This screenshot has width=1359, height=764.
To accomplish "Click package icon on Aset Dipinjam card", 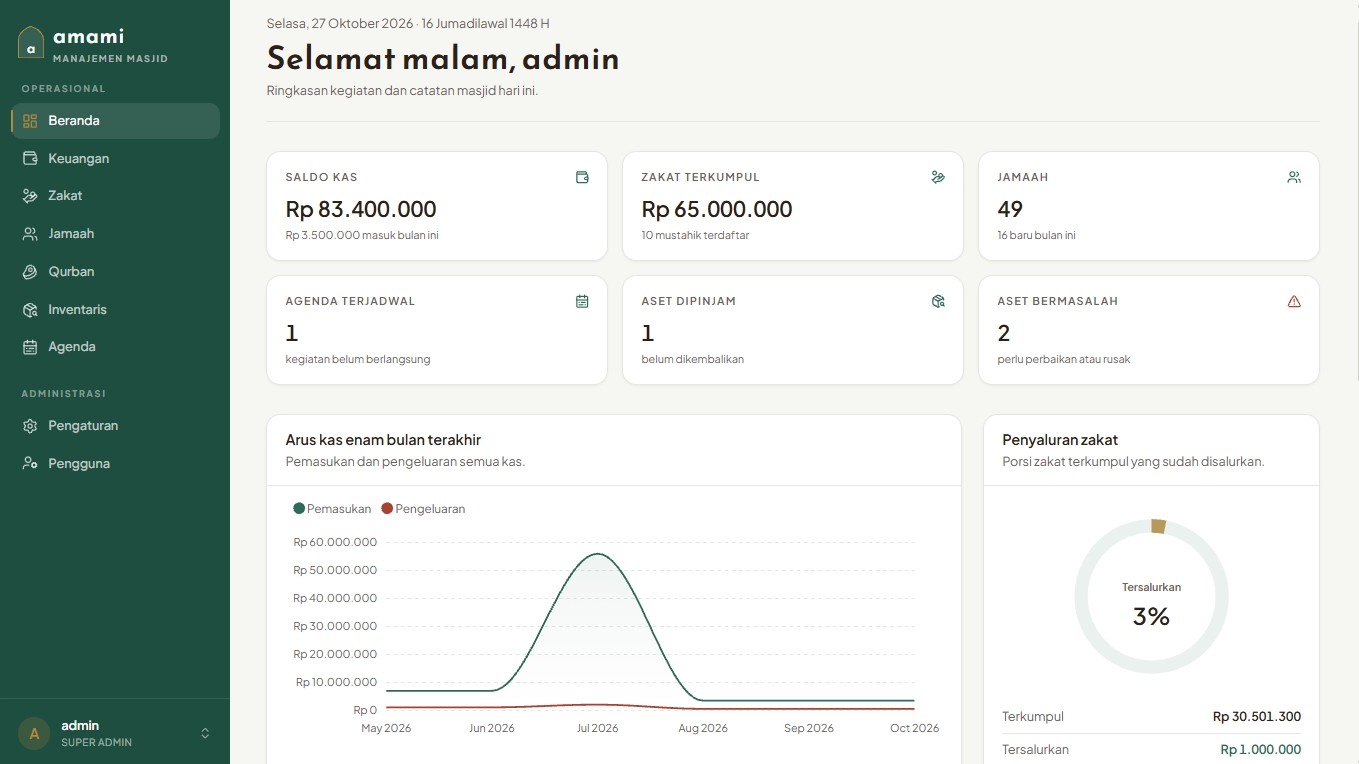I will point(938,301).
